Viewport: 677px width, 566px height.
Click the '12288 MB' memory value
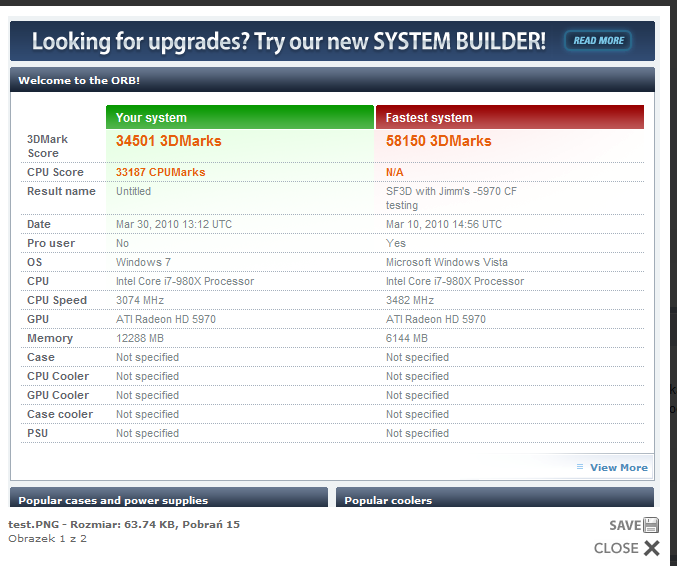coord(140,338)
